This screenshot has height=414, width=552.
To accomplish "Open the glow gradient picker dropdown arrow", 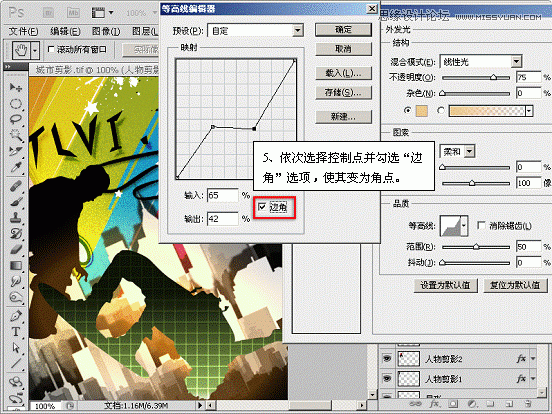I will pos(529,111).
